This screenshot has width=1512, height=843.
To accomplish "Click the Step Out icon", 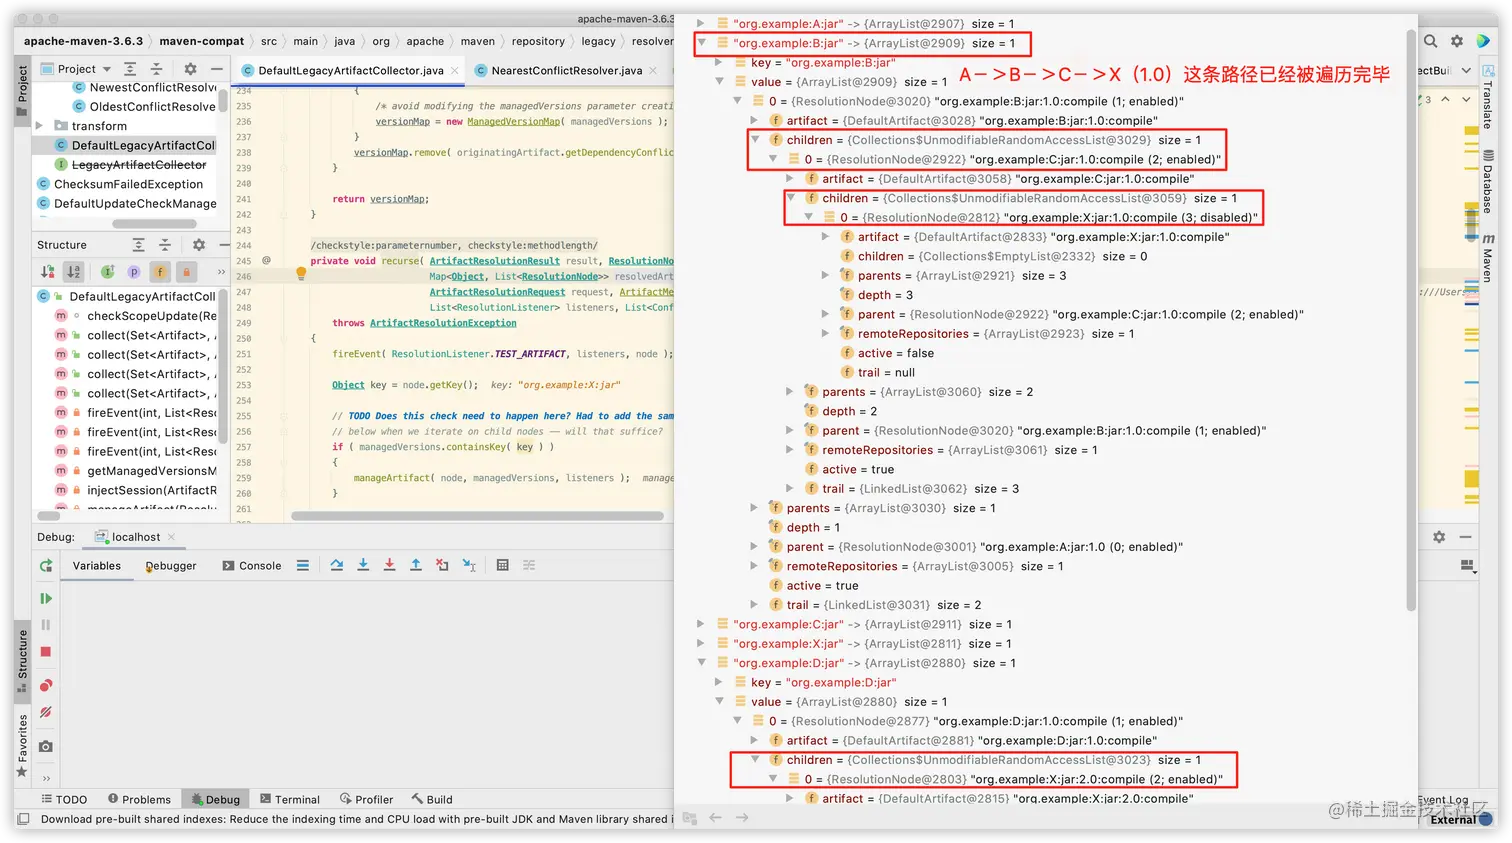I will coord(416,565).
